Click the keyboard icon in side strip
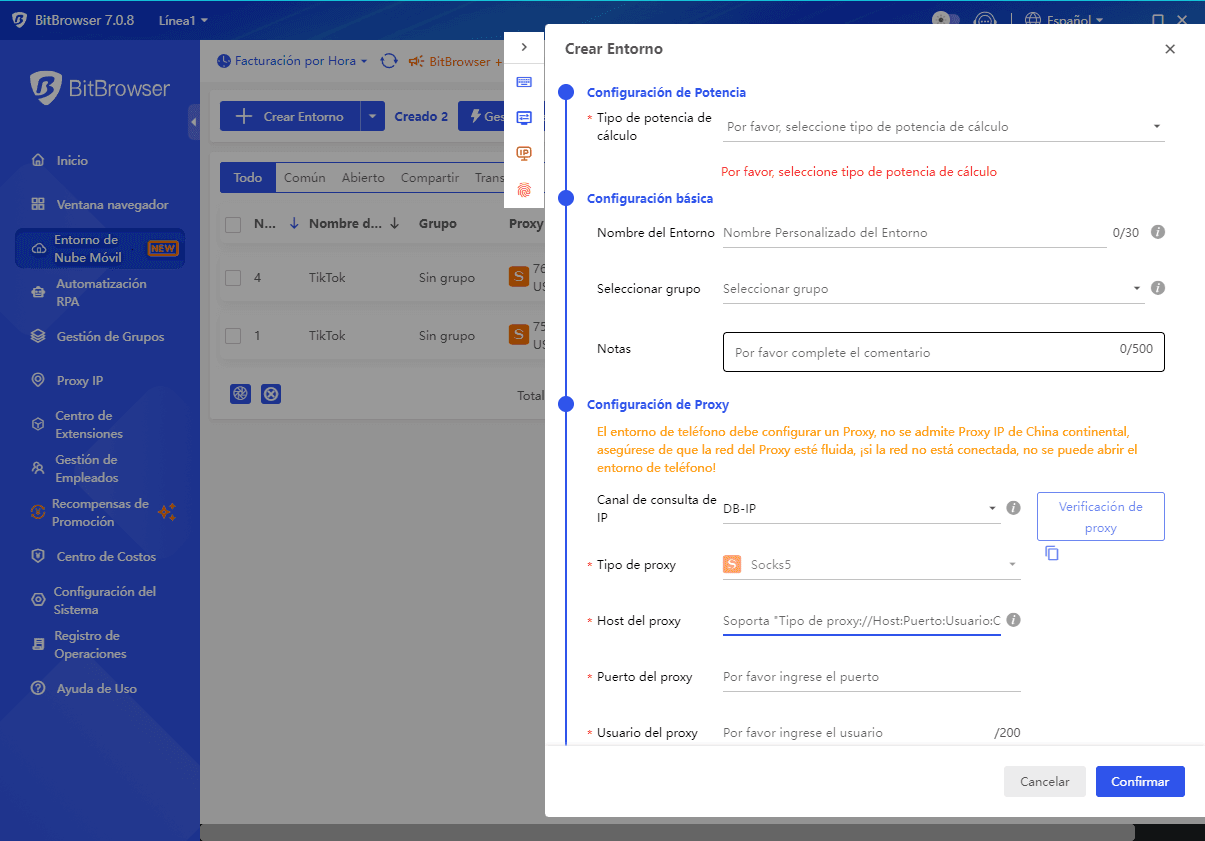Screen dimensions: 1205x841 tap(524, 82)
